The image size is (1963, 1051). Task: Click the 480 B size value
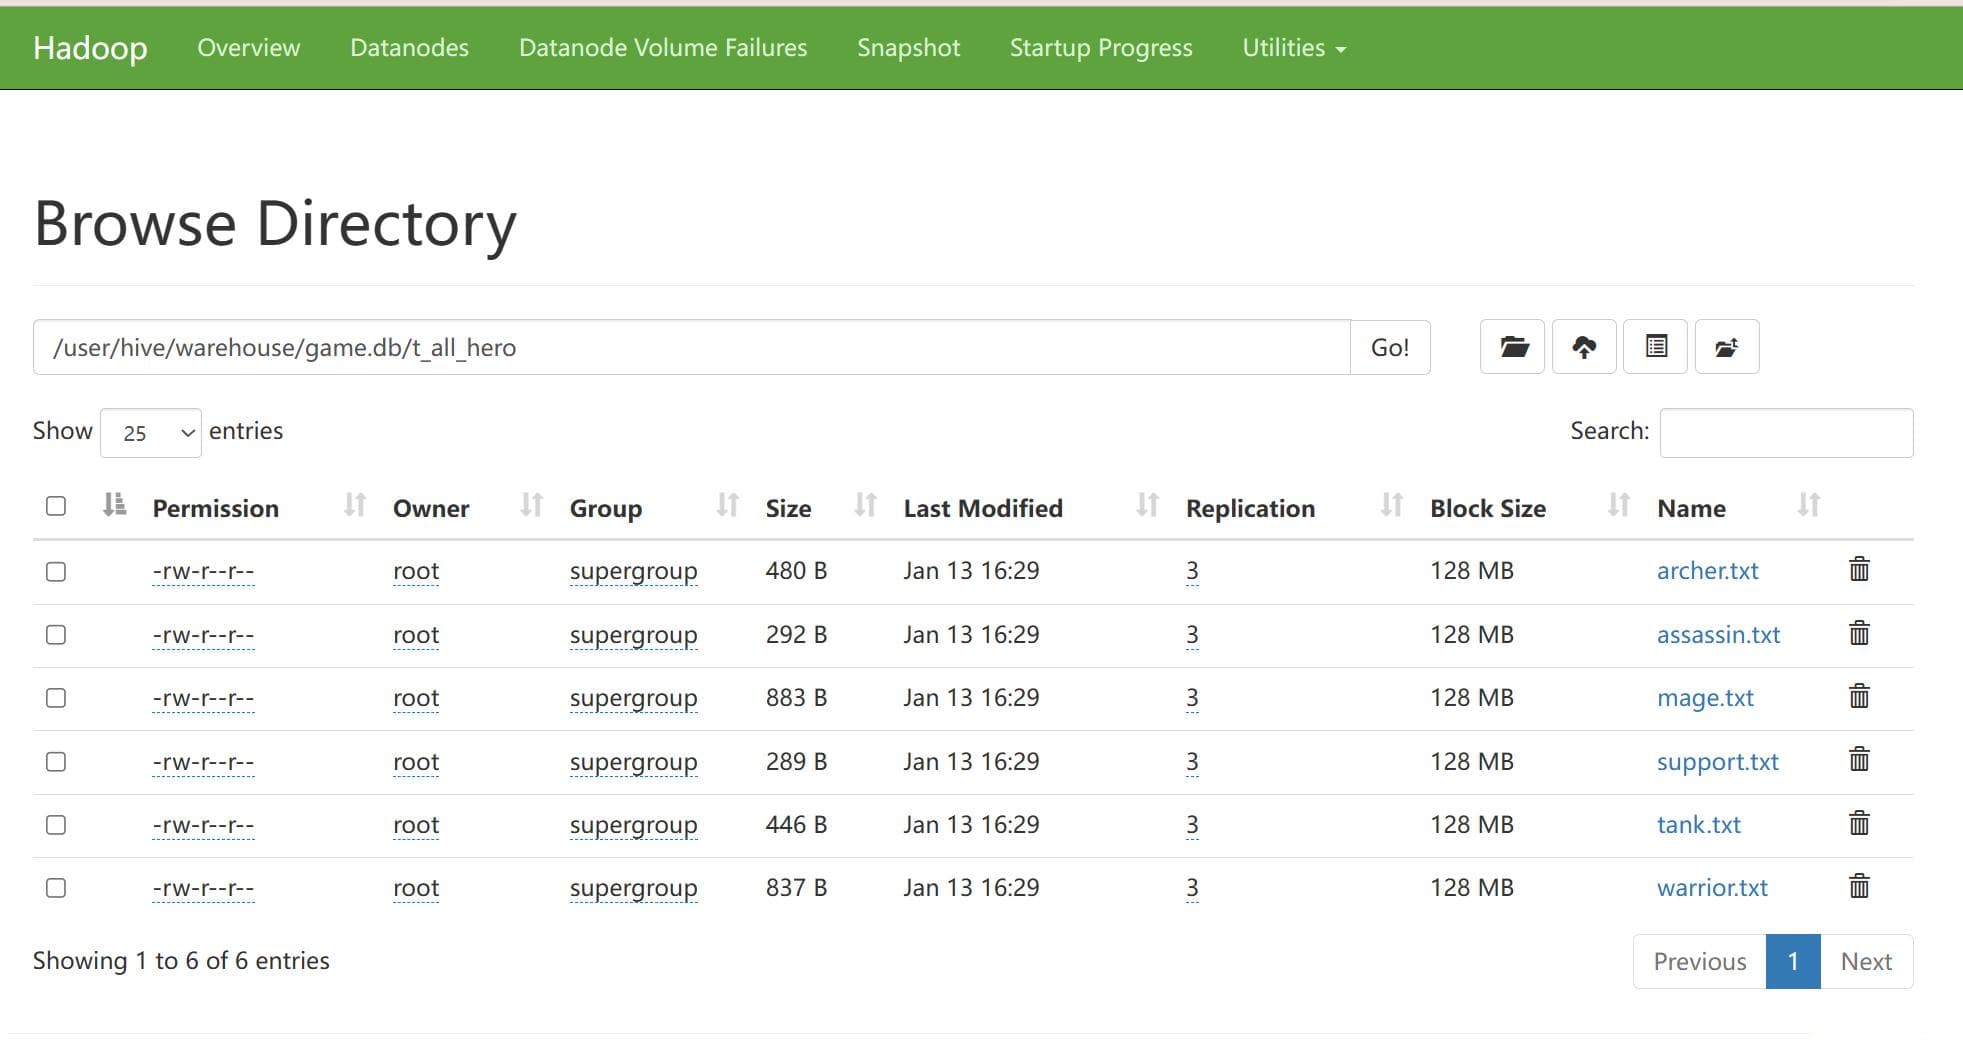tap(796, 571)
